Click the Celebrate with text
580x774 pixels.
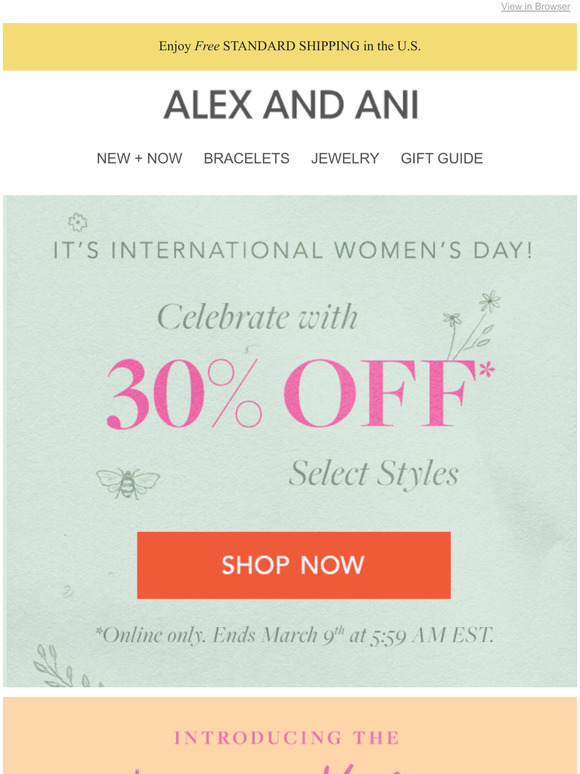[258, 317]
